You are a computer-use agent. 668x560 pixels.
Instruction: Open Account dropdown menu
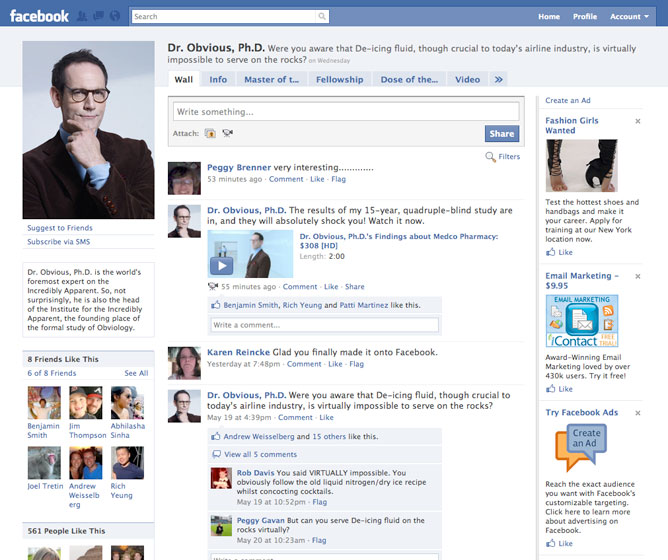[x=629, y=17]
